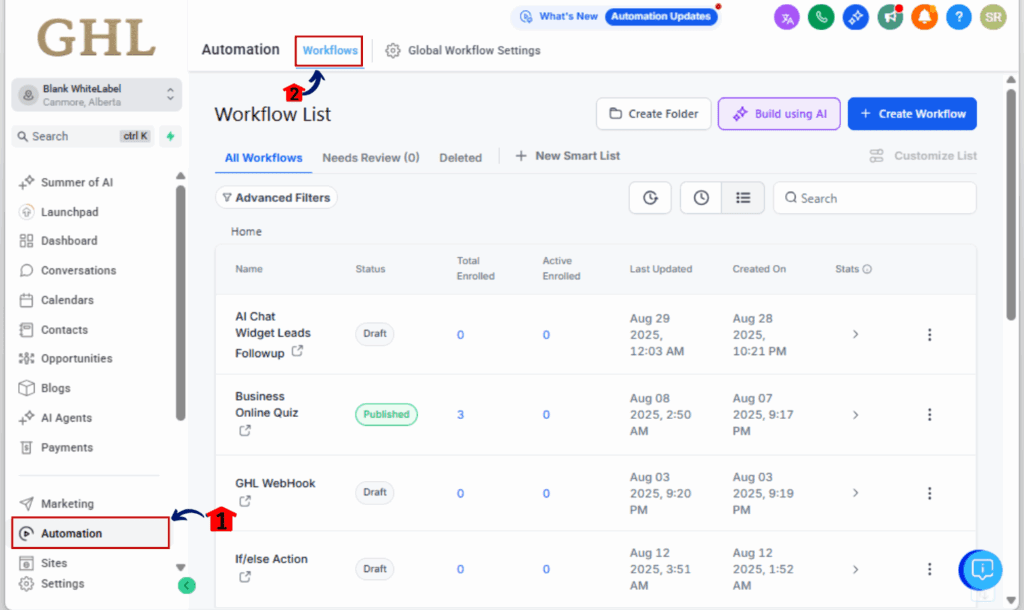This screenshot has height=610, width=1024.
Task: Open GHL WebHook external link icon
Action: (x=244, y=502)
